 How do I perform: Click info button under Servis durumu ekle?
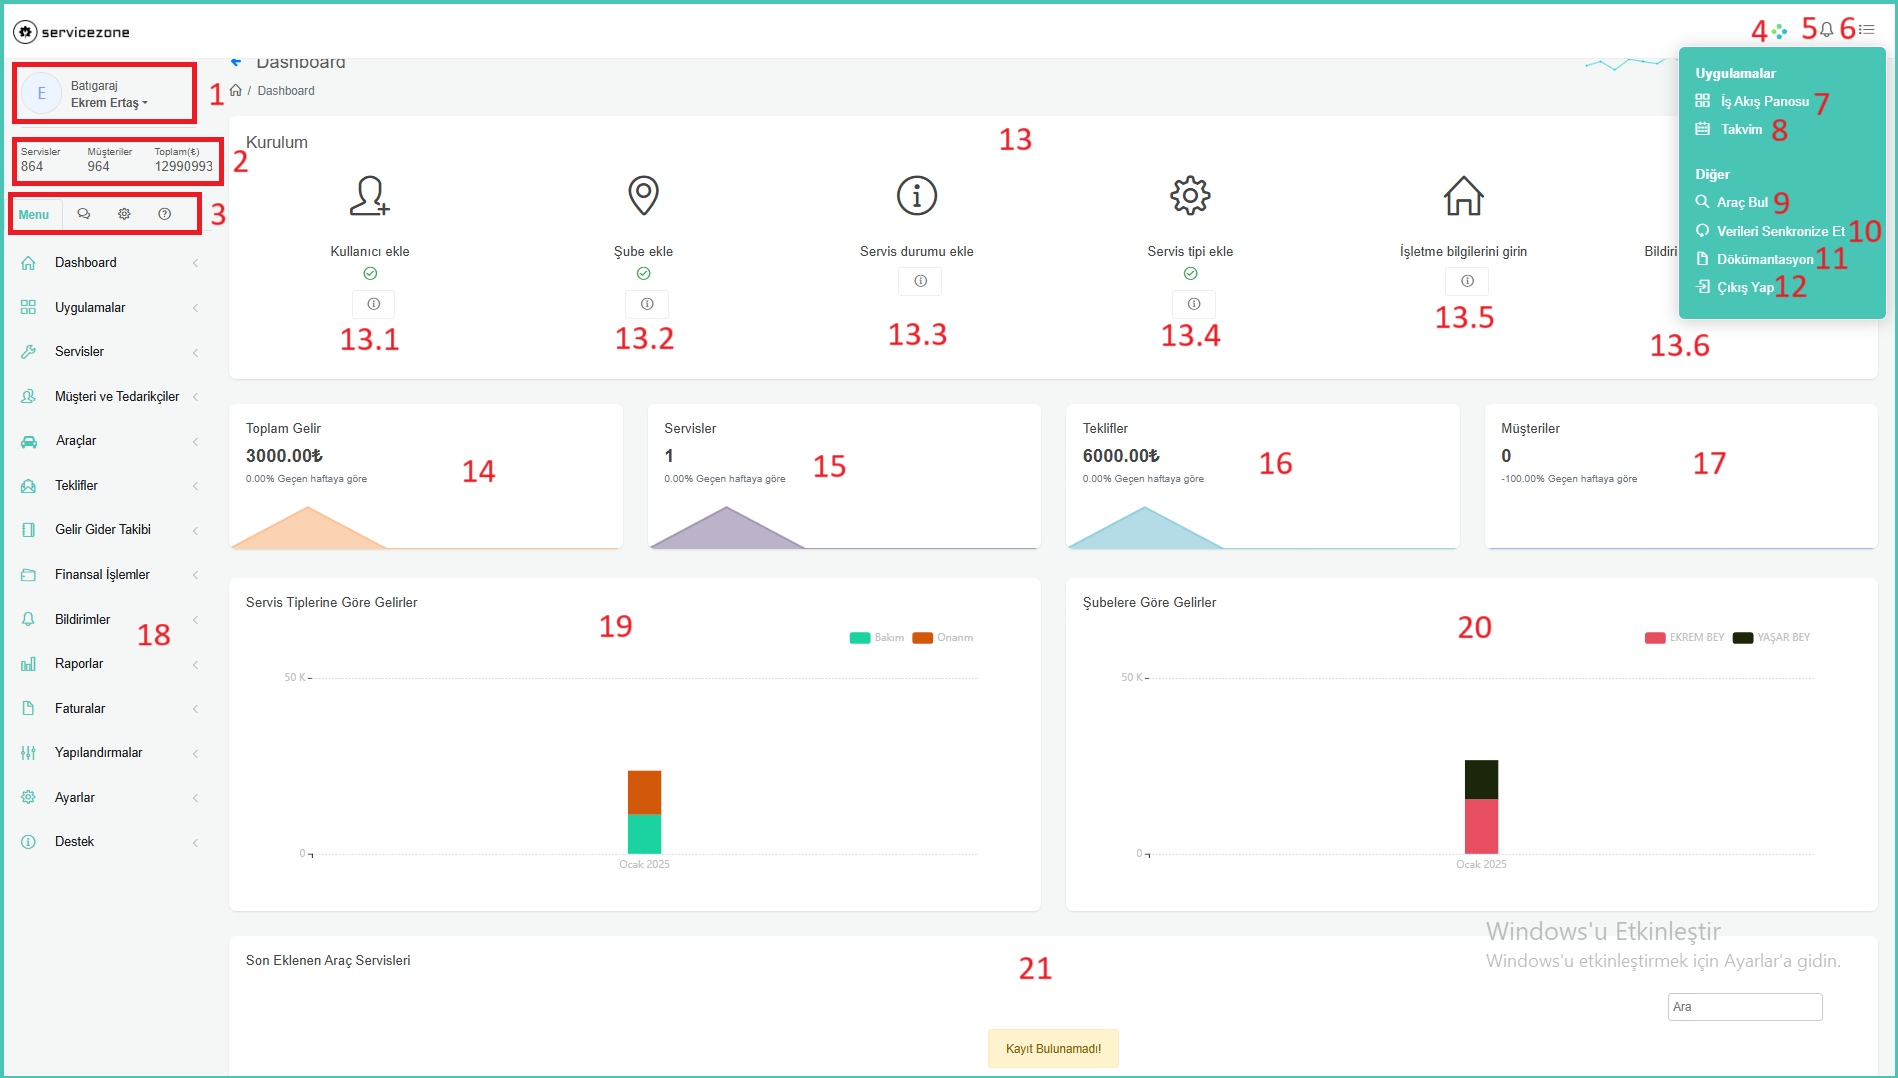[920, 281]
